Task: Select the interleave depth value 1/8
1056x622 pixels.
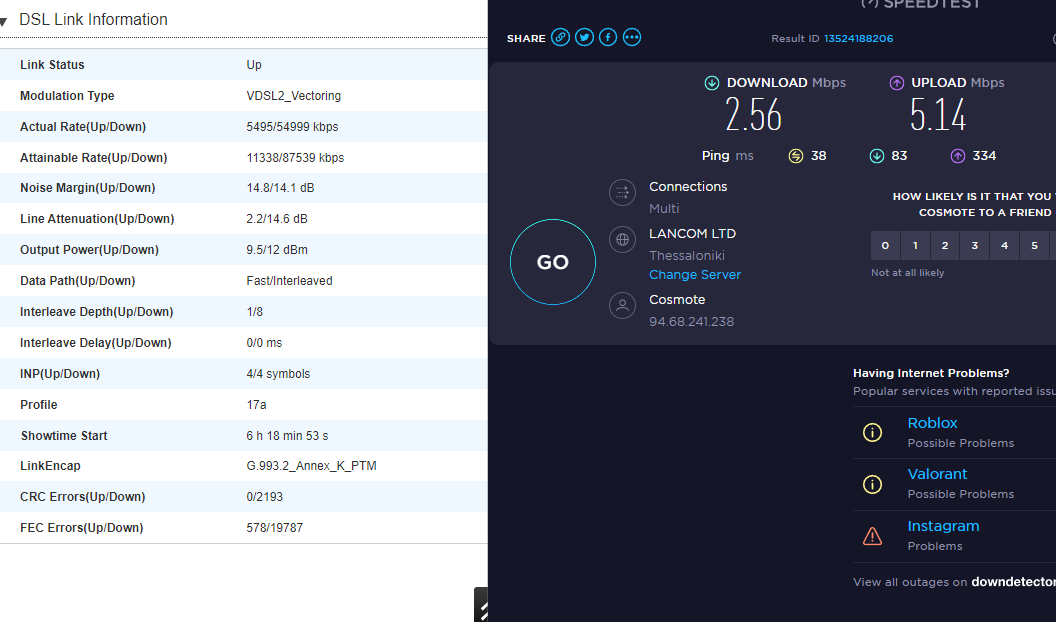Action: [x=255, y=312]
